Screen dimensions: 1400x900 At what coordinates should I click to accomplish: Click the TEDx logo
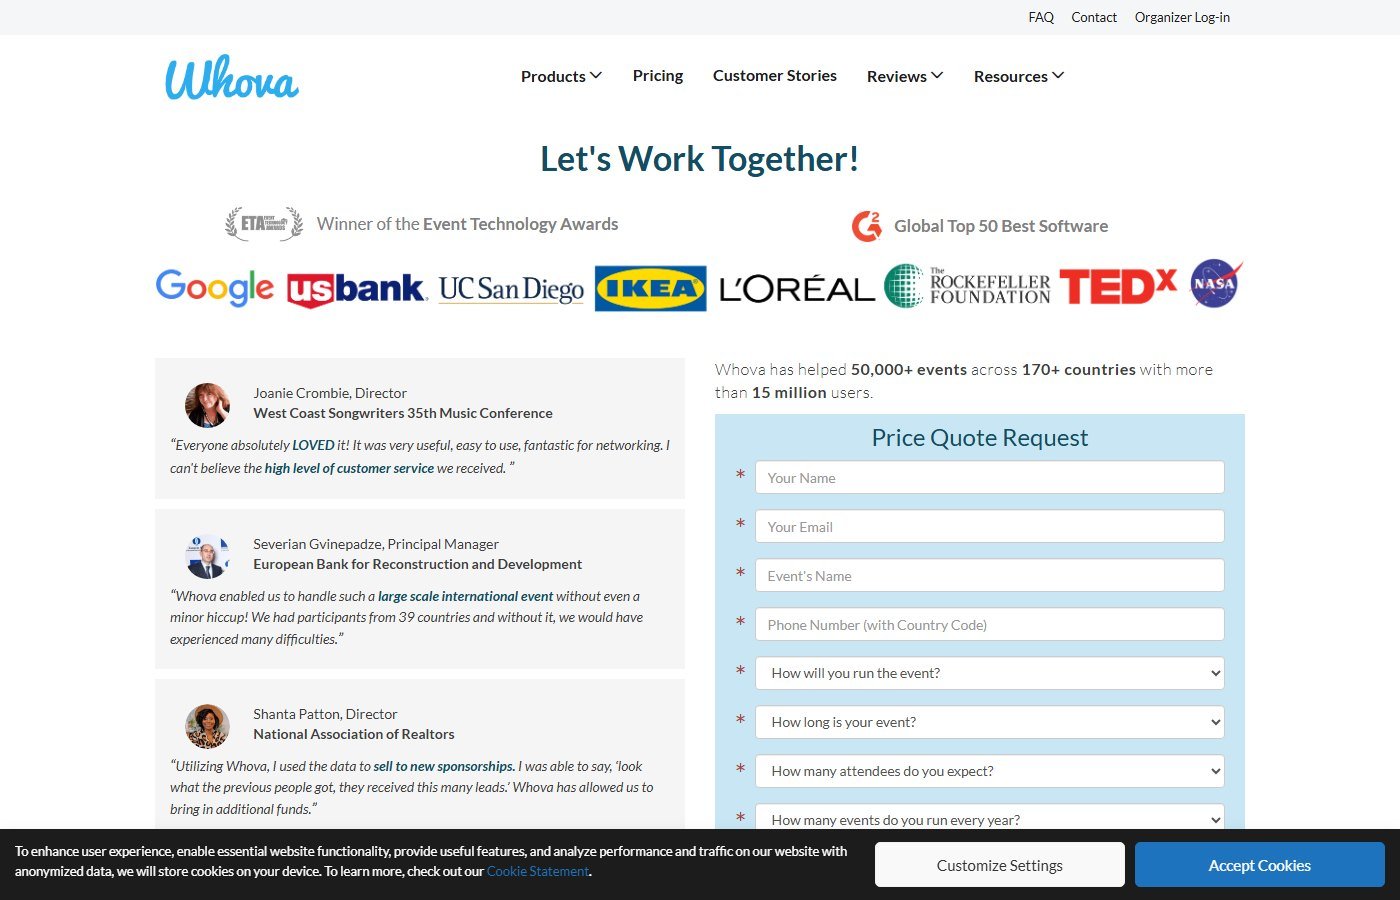coord(1118,286)
